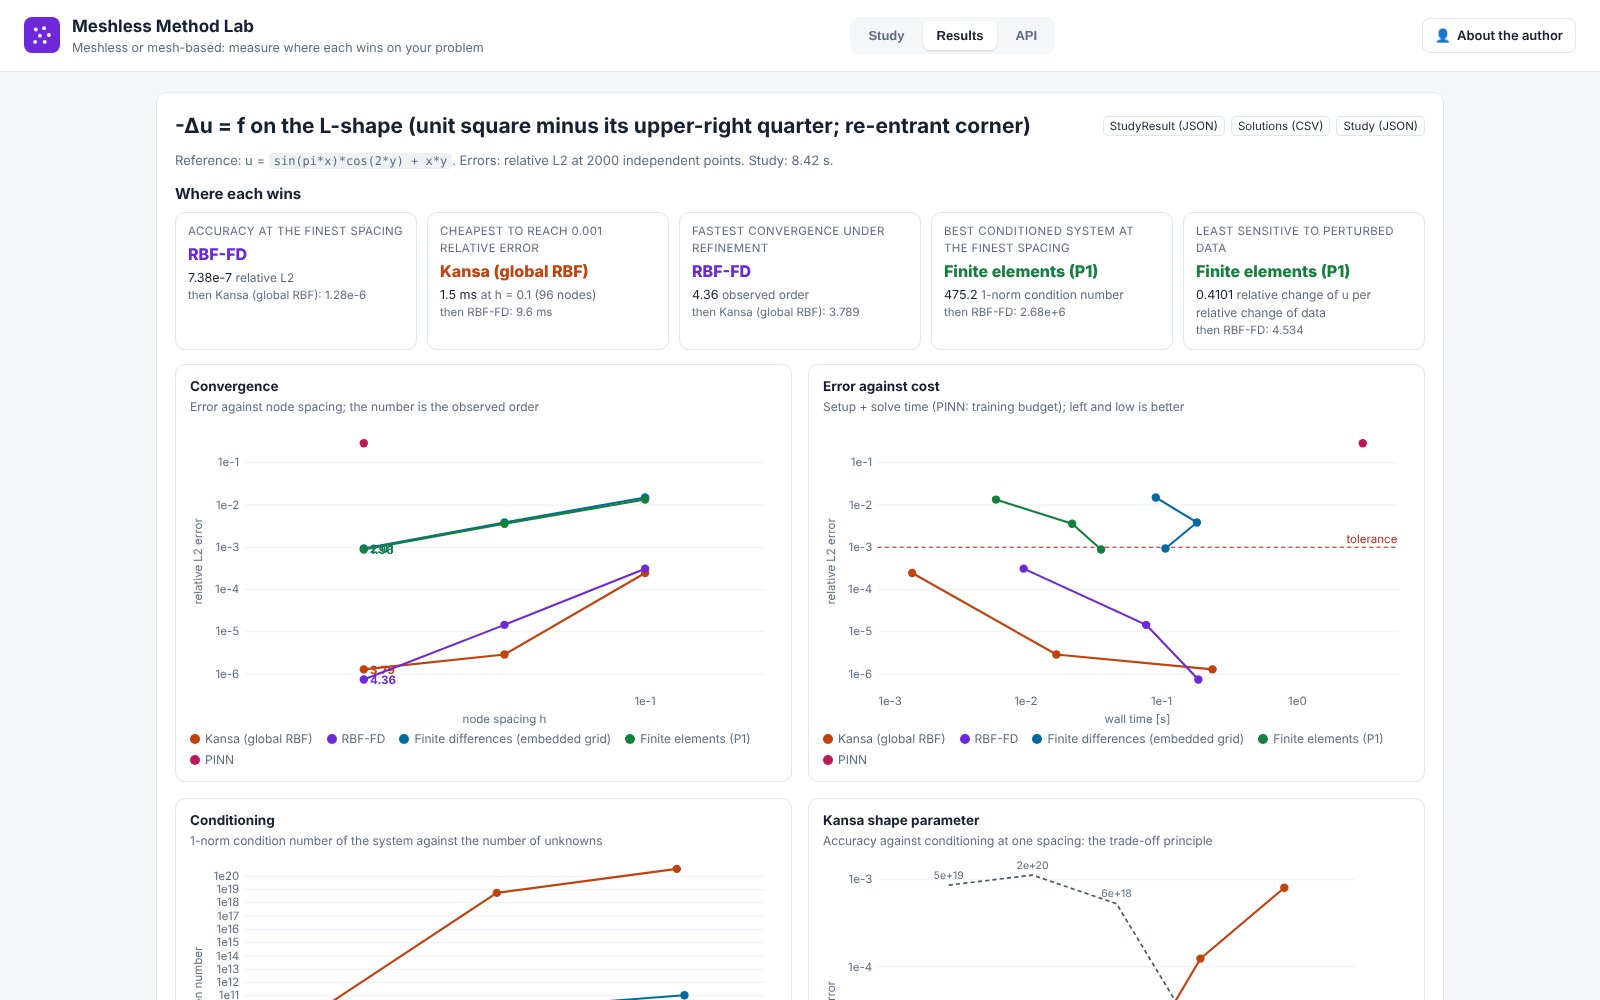
Task: Click RBF-FD legend entry in Error against cost chart
Action: tap(989, 739)
